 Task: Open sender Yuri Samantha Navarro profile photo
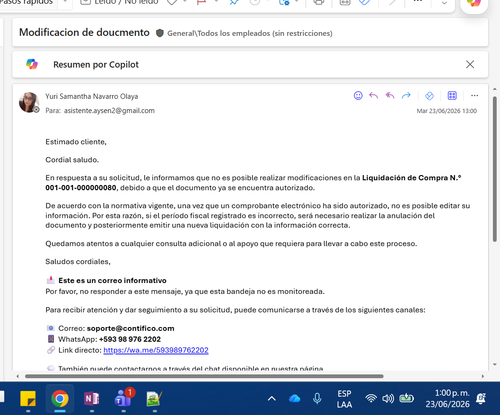pyautogui.click(x=29, y=102)
